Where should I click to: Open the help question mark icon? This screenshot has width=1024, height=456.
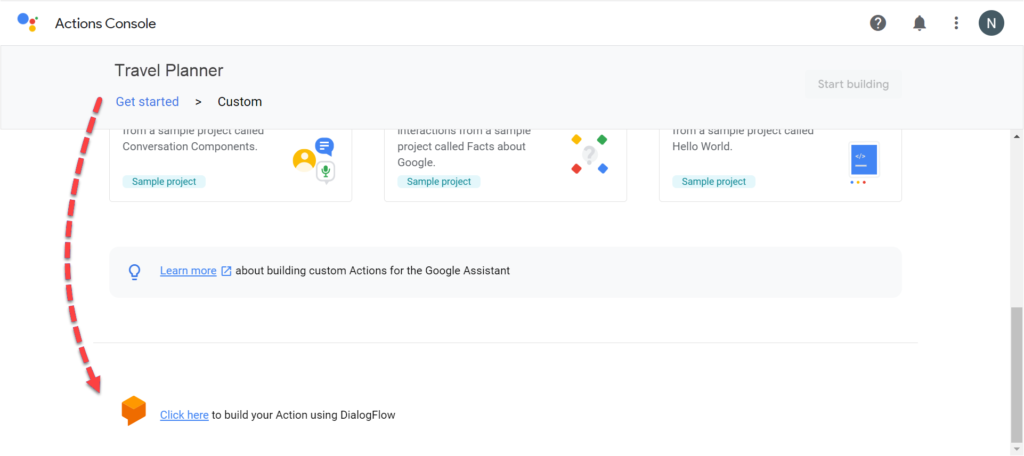878,23
